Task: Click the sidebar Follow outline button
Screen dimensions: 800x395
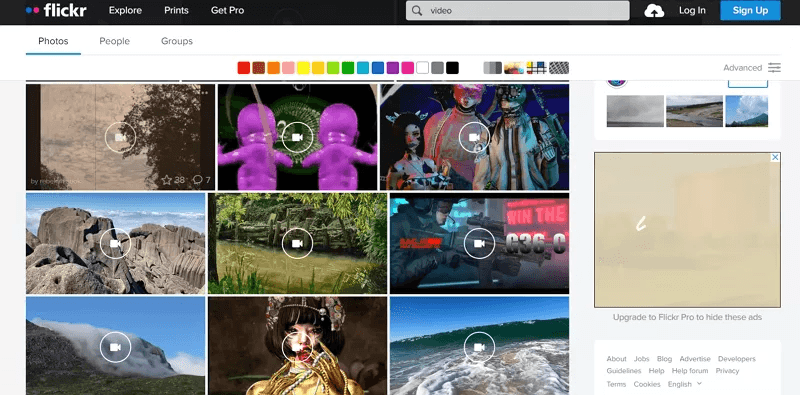Action: [x=747, y=84]
